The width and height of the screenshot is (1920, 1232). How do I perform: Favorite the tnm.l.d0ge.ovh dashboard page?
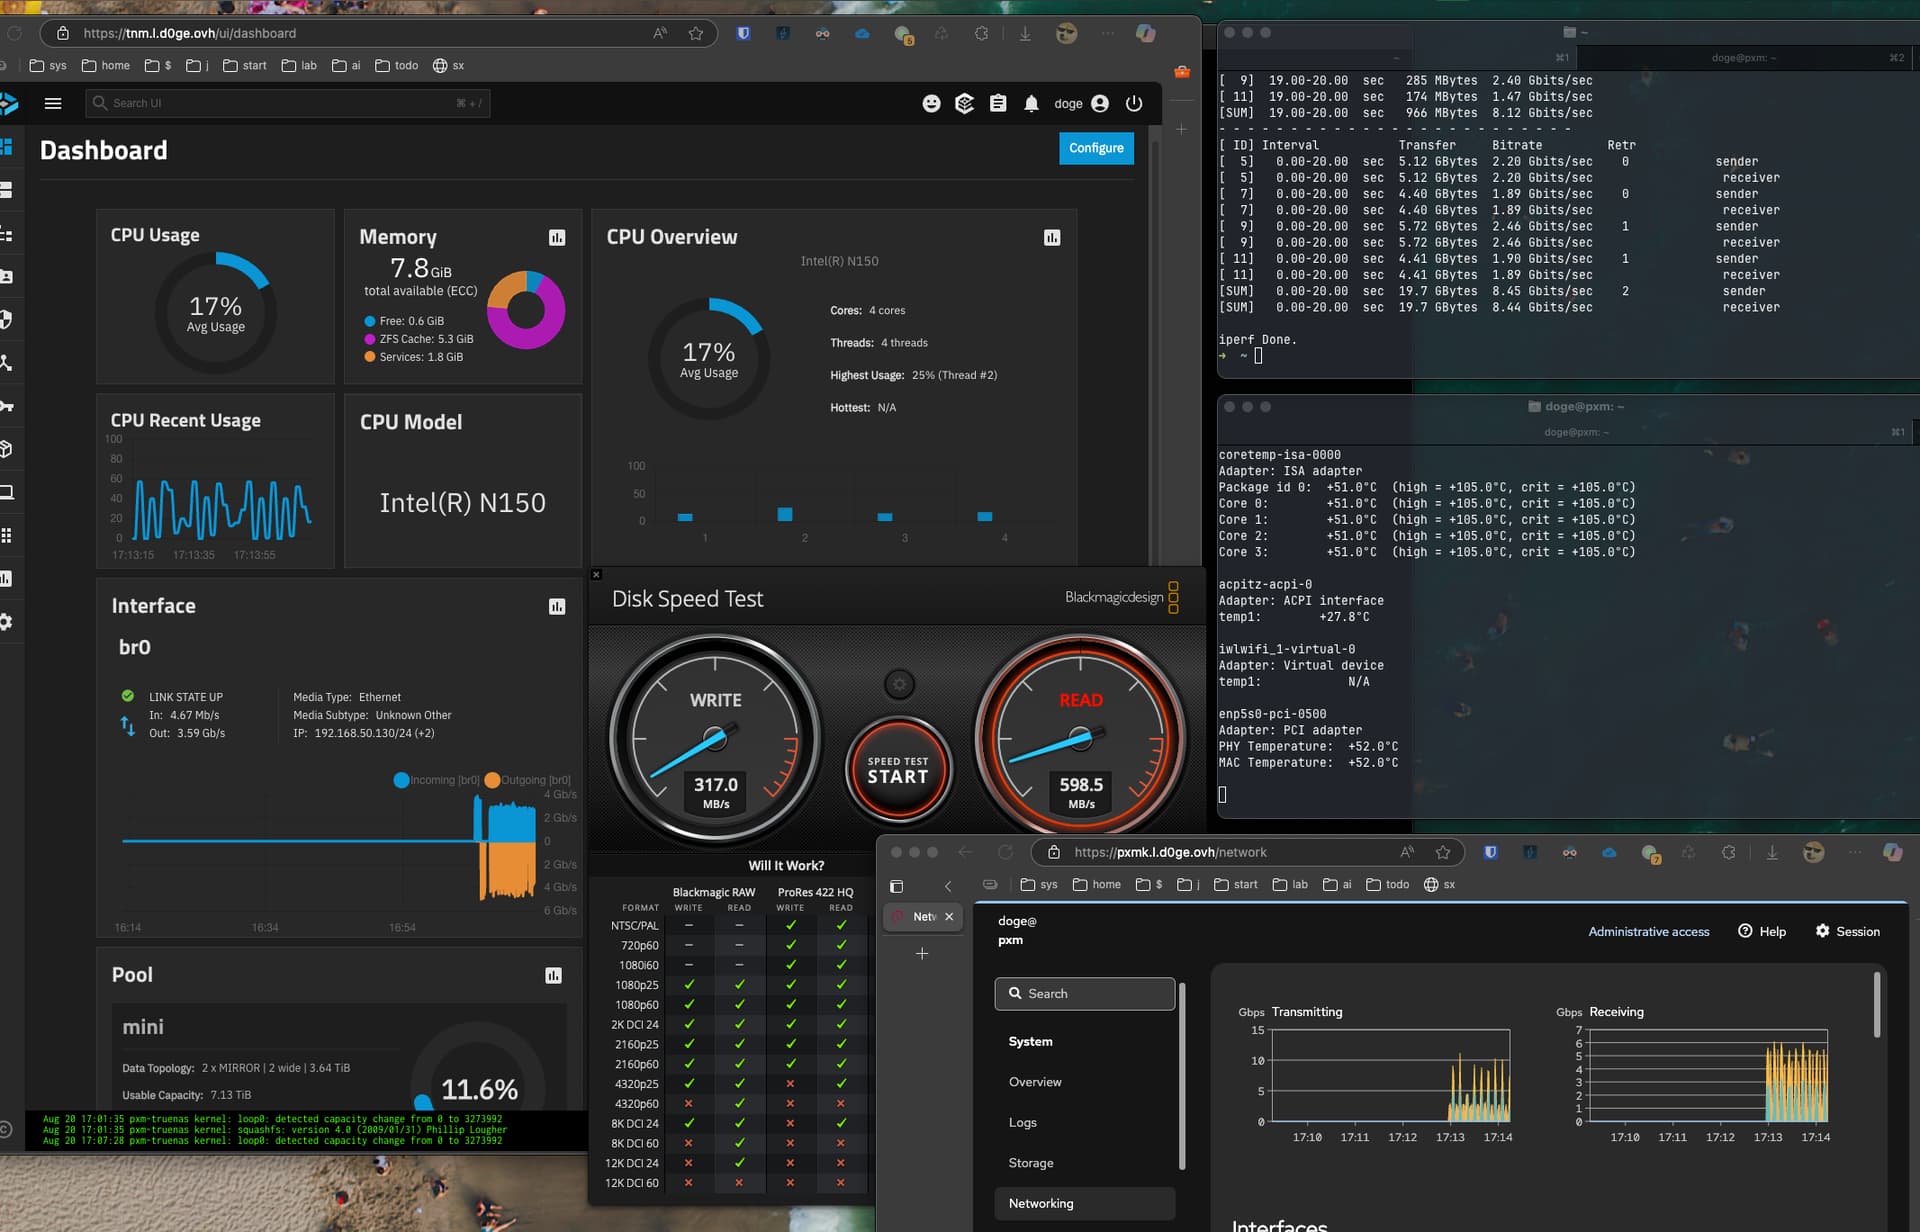point(696,33)
